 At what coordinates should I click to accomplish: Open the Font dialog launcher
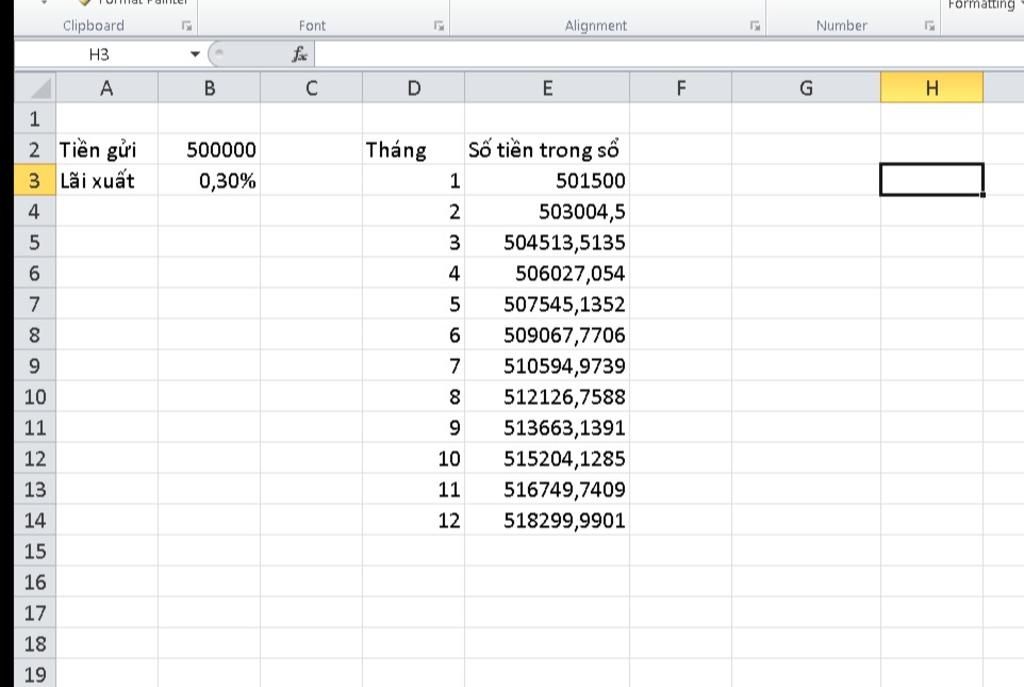(x=439, y=26)
